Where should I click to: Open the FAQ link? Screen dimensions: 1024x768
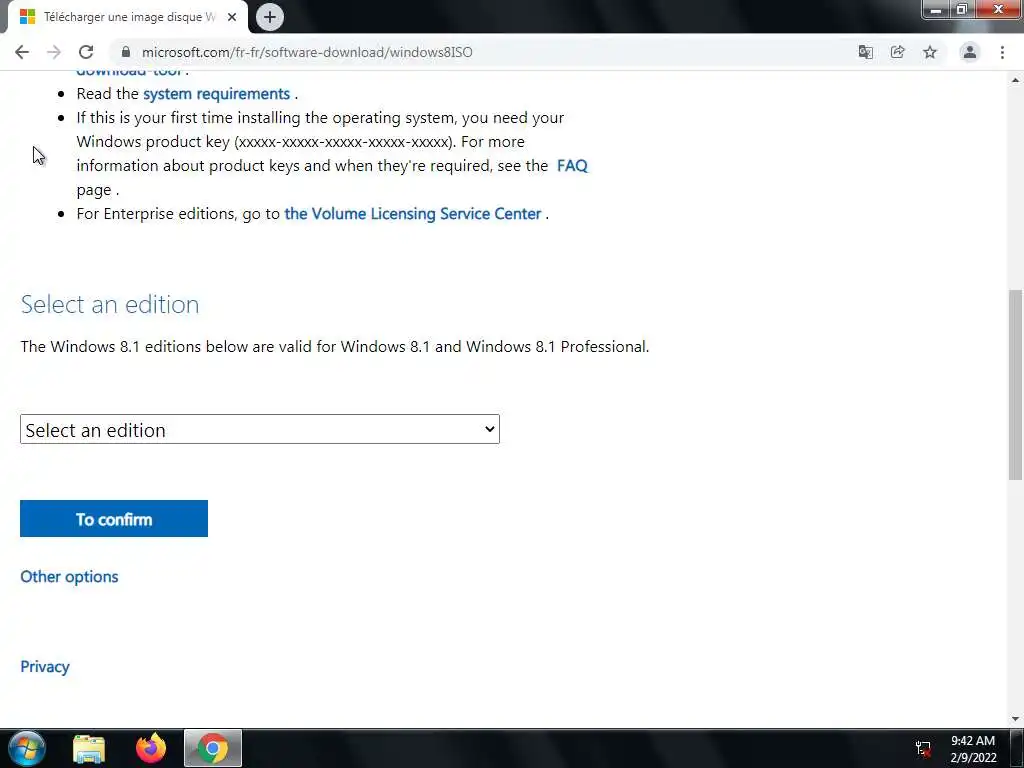point(572,166)
